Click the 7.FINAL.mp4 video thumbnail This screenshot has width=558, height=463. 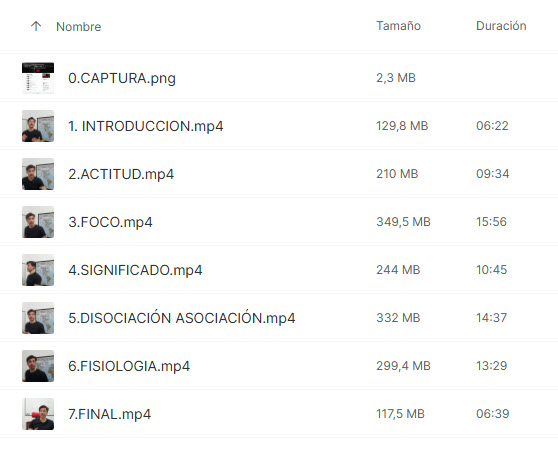click(38, 414)
